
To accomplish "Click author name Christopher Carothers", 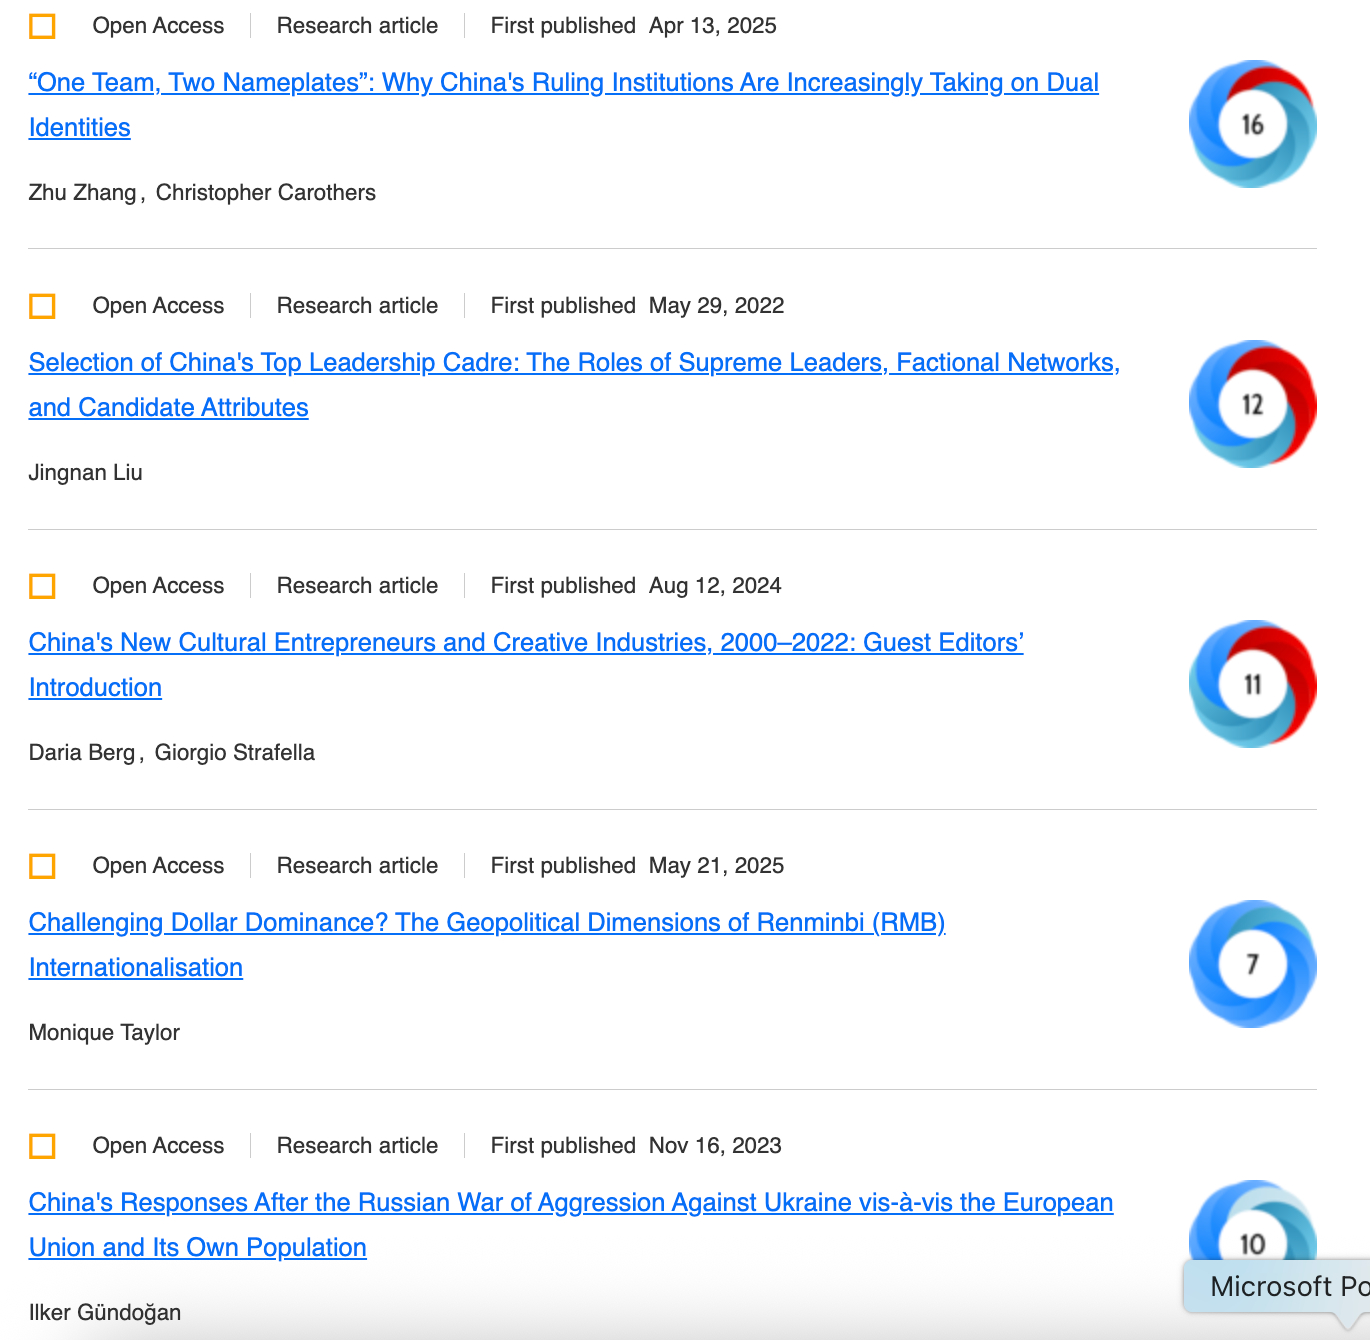I will (x=265, y=193).
